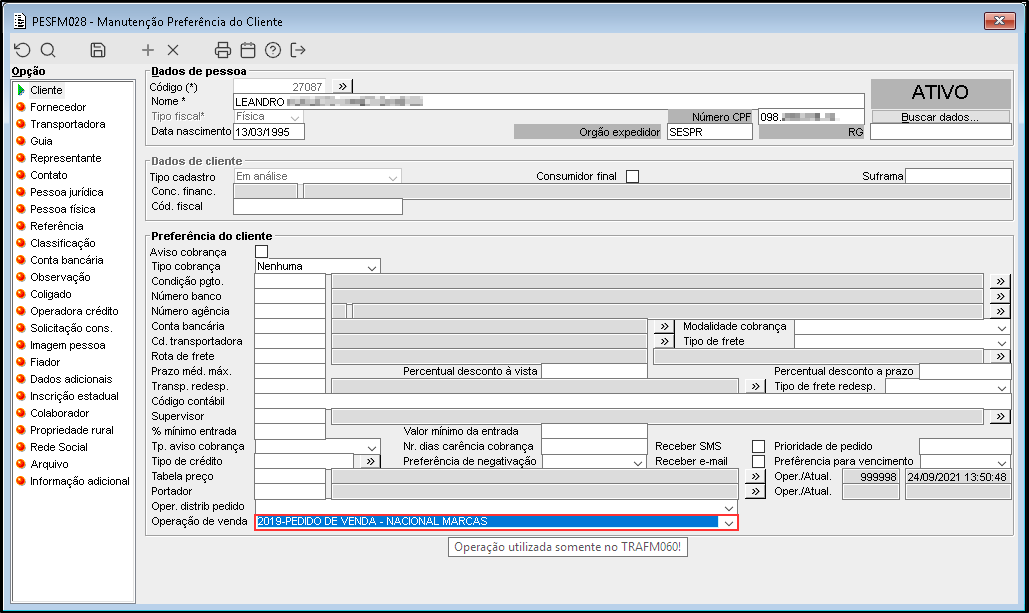
Task: Click lookup arrow on Condição pgto. row
Action: click(x=1000, y=281)
